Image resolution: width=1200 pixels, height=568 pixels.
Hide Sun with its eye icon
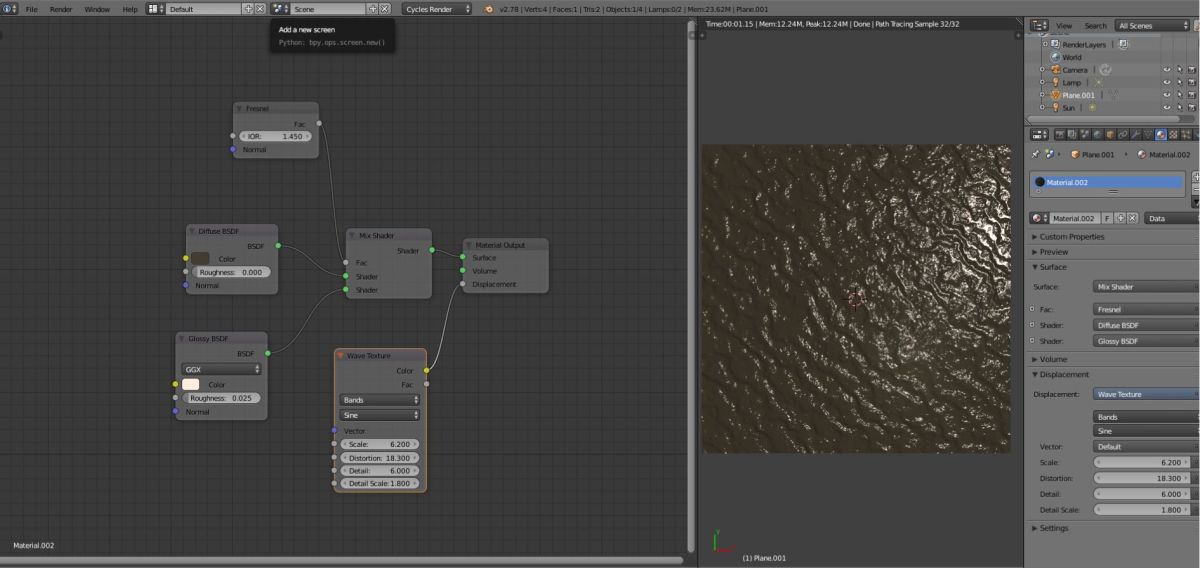[x=1166, y=108]
